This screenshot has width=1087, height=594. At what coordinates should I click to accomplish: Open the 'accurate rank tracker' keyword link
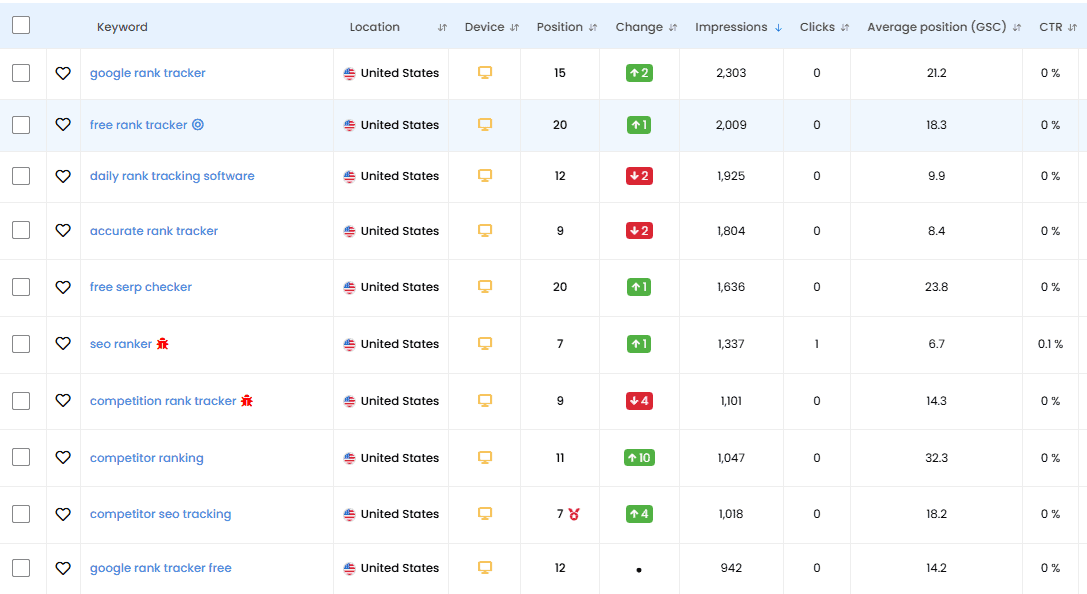(154, 231)
